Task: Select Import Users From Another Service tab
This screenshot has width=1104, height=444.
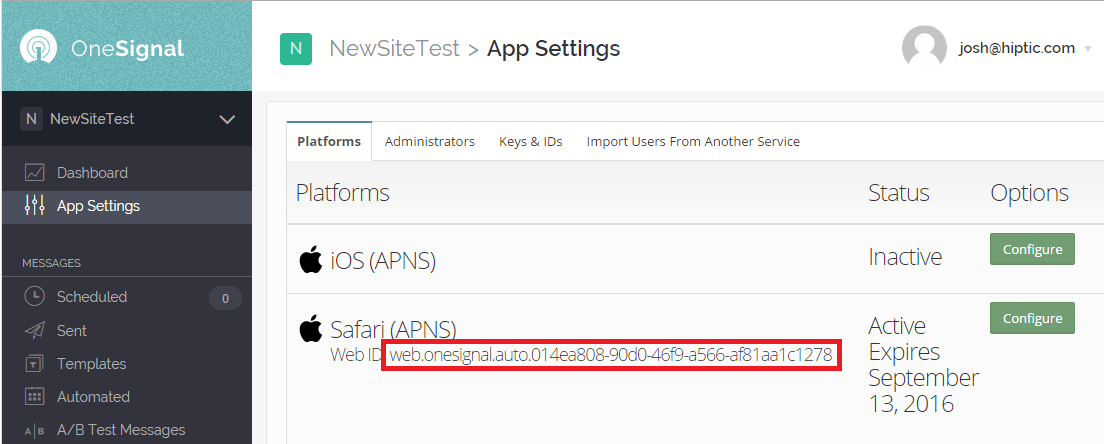Action: click(692, 142)
